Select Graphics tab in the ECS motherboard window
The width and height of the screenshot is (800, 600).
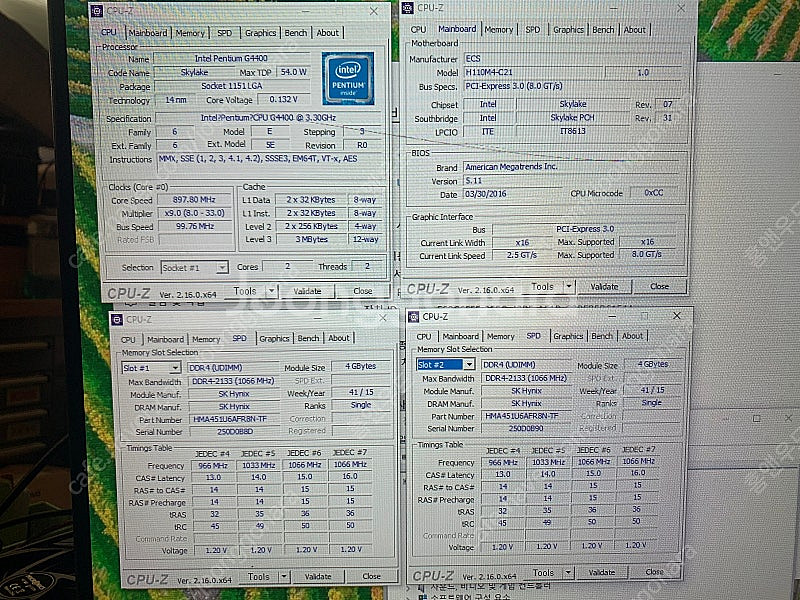click(568, 30)
